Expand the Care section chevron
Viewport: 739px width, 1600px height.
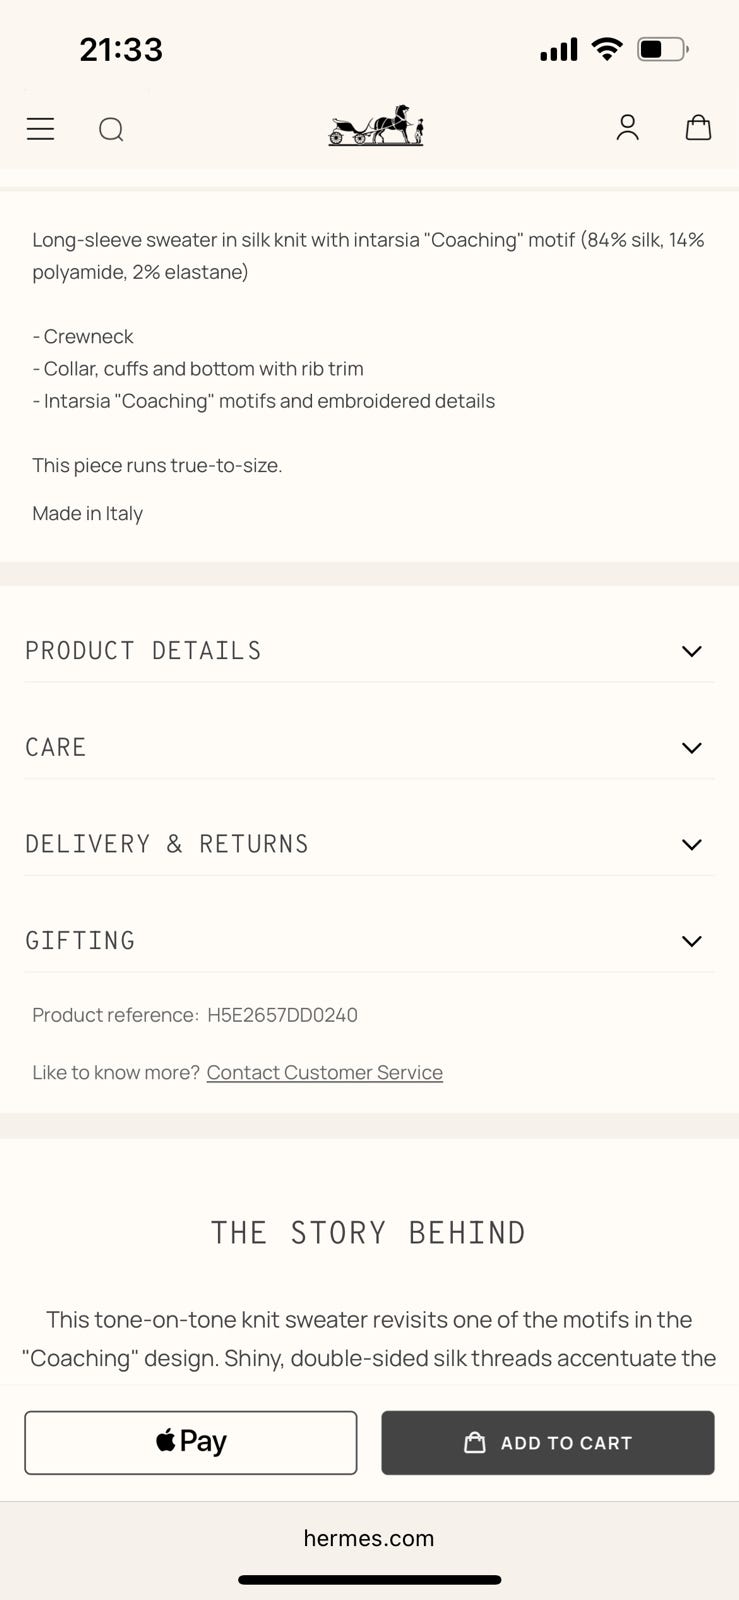pyautogui.click(x=691, y=748)
